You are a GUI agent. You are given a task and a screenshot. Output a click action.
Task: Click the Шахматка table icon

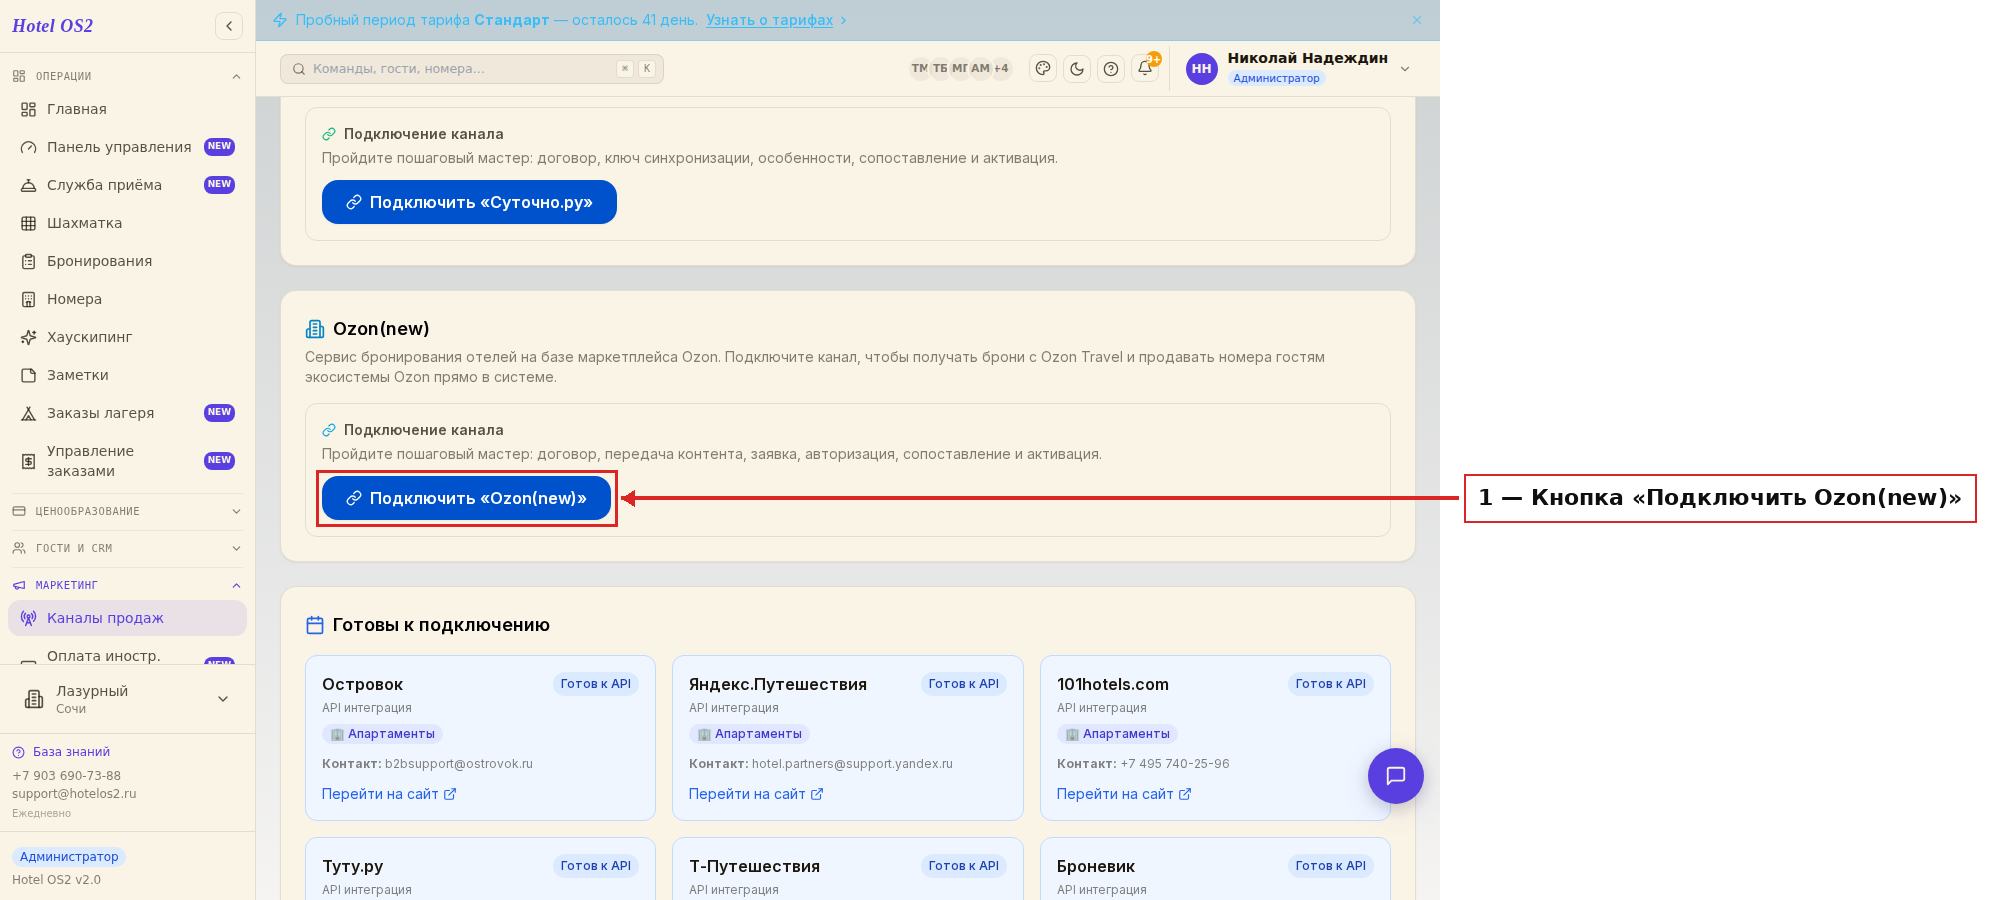pos(28,223)
